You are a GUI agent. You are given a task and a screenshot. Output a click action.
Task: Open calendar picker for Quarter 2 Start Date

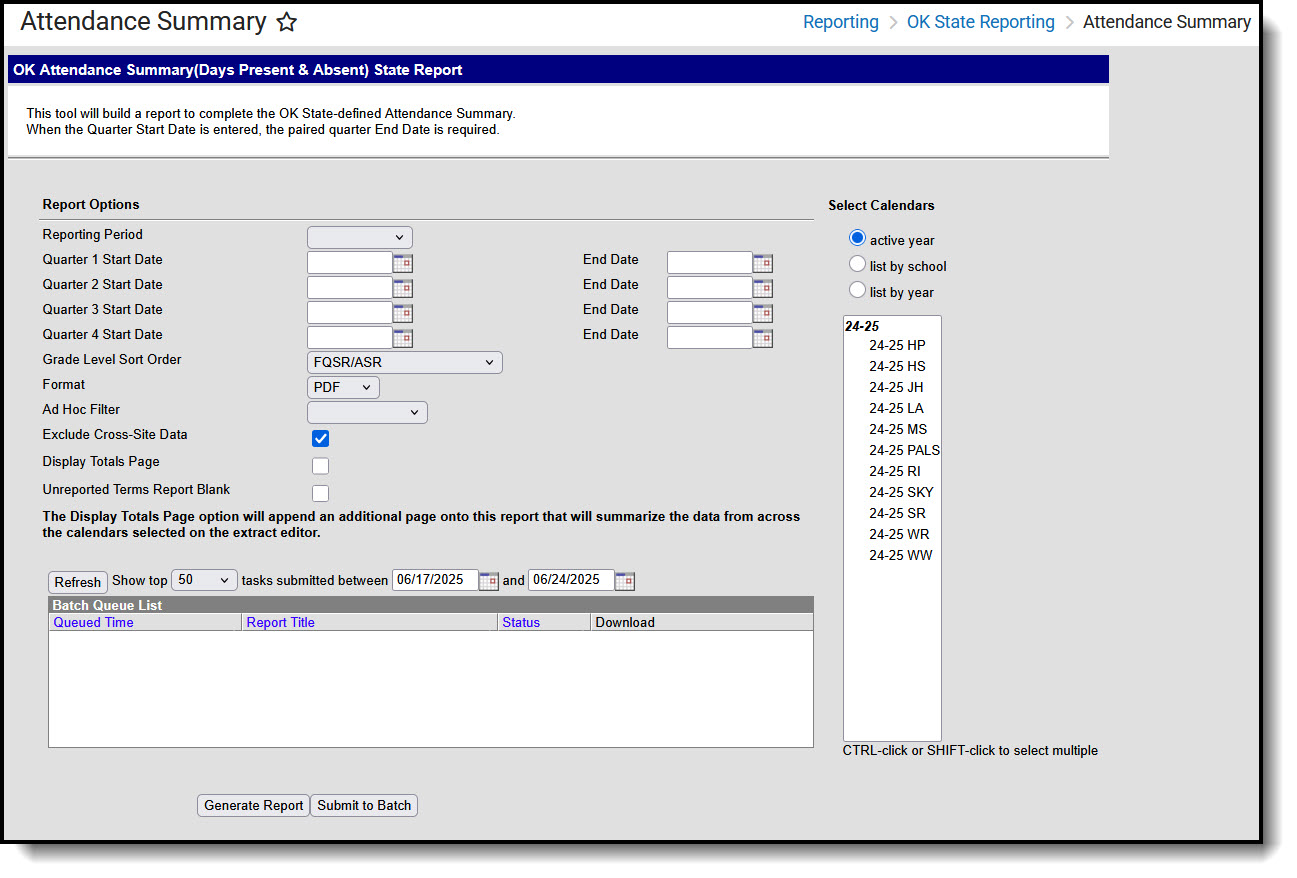(x=402, y=288)
